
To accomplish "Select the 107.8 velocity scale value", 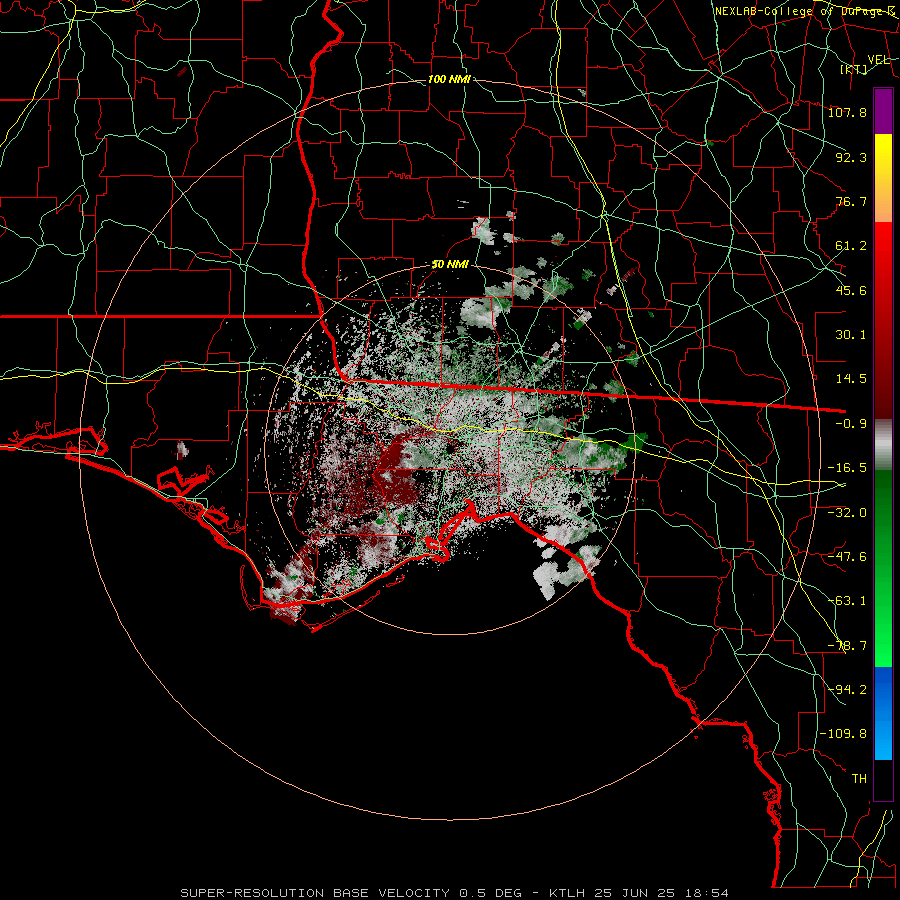I will pos(847,112).
